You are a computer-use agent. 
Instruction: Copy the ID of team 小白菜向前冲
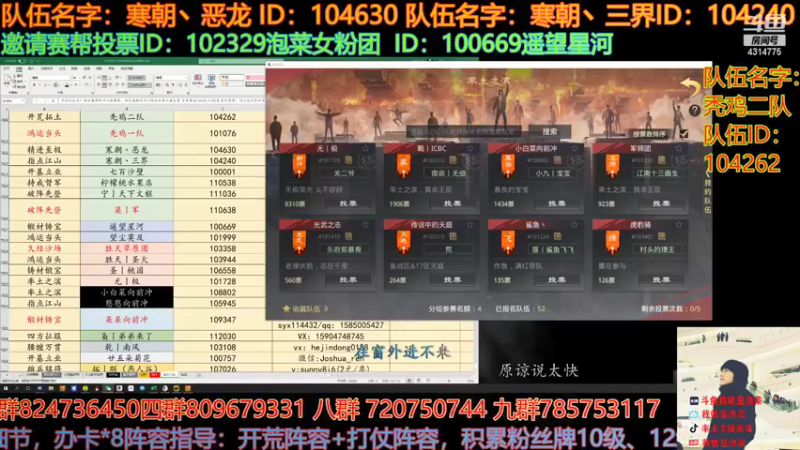pos(558,160)
